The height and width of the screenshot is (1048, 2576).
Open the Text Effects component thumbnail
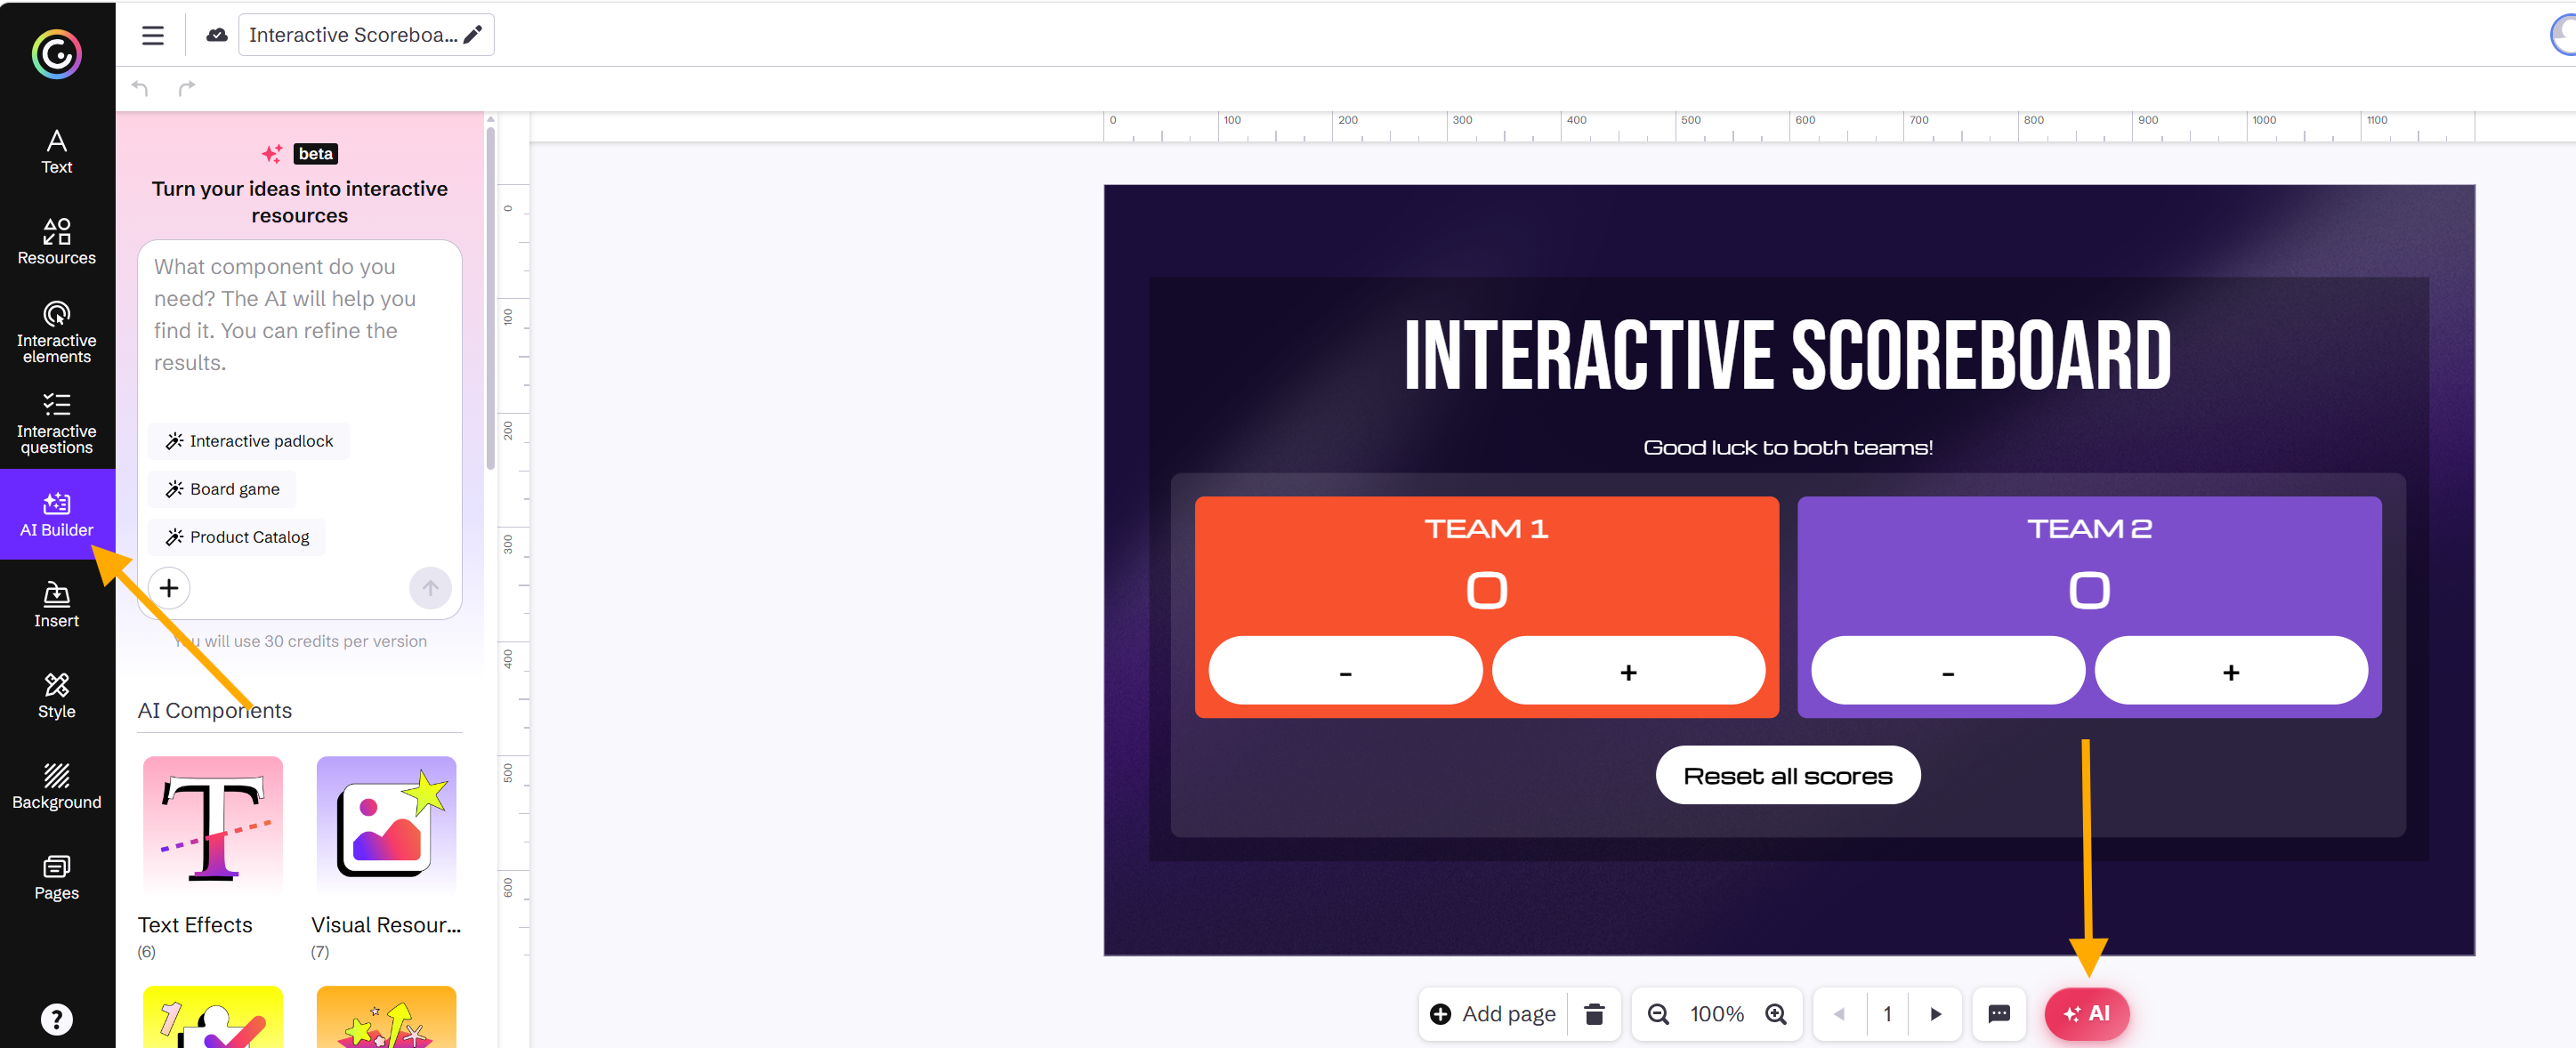[213, 825]
